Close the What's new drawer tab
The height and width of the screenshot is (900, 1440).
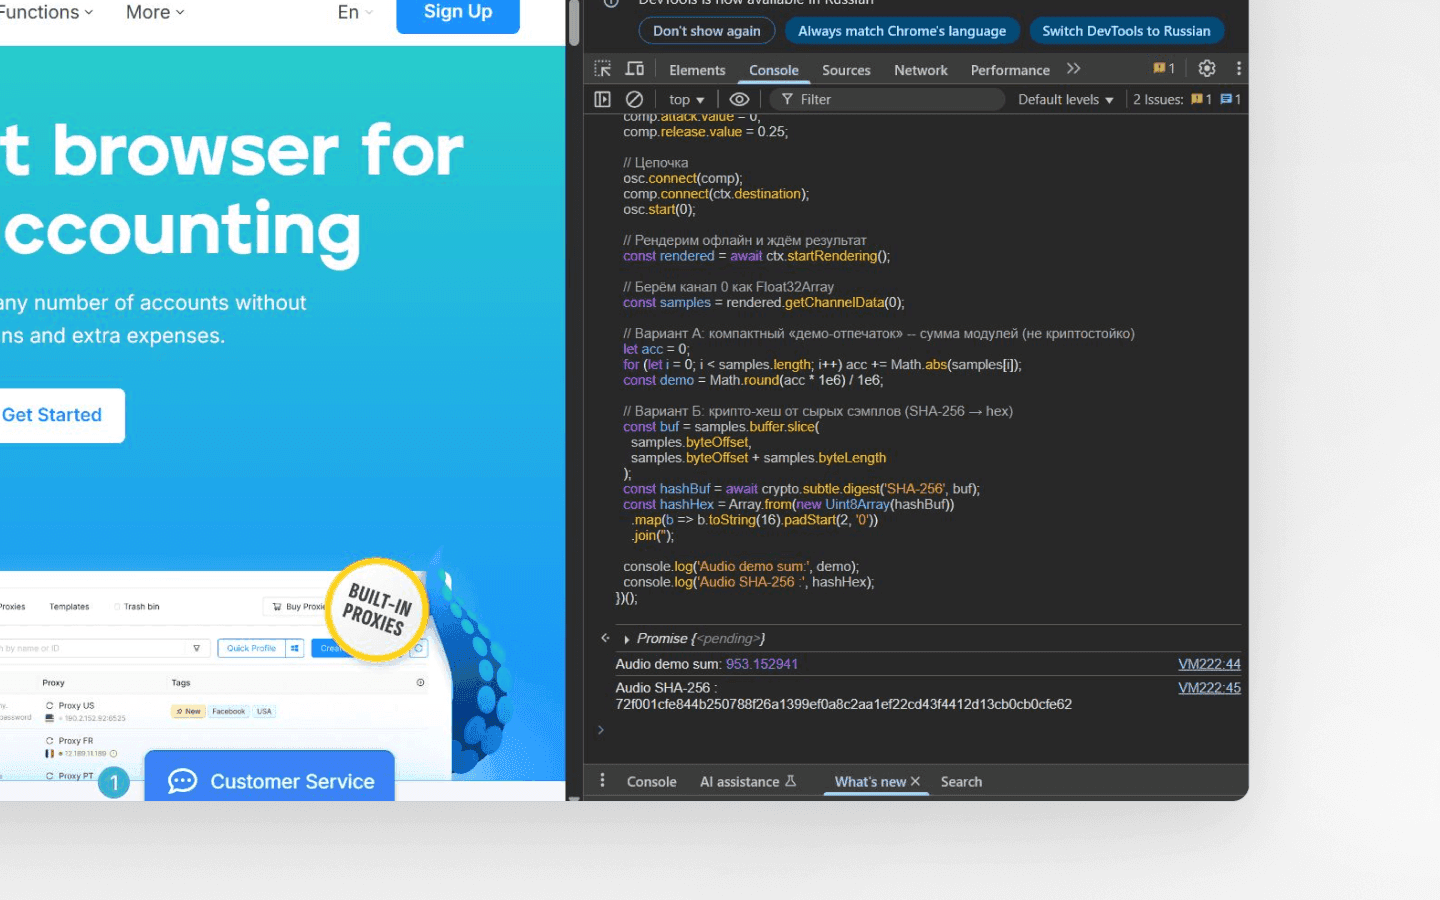(x=915, y=781)
